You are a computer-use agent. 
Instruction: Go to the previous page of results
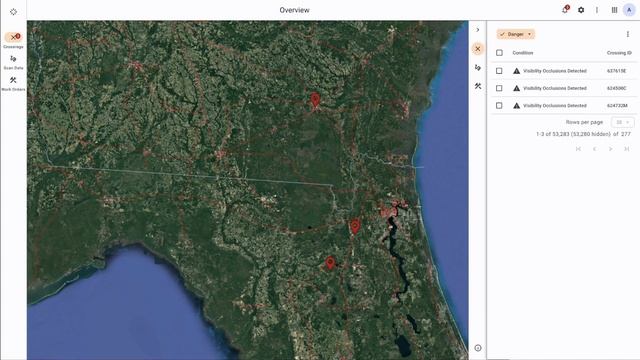594,149
